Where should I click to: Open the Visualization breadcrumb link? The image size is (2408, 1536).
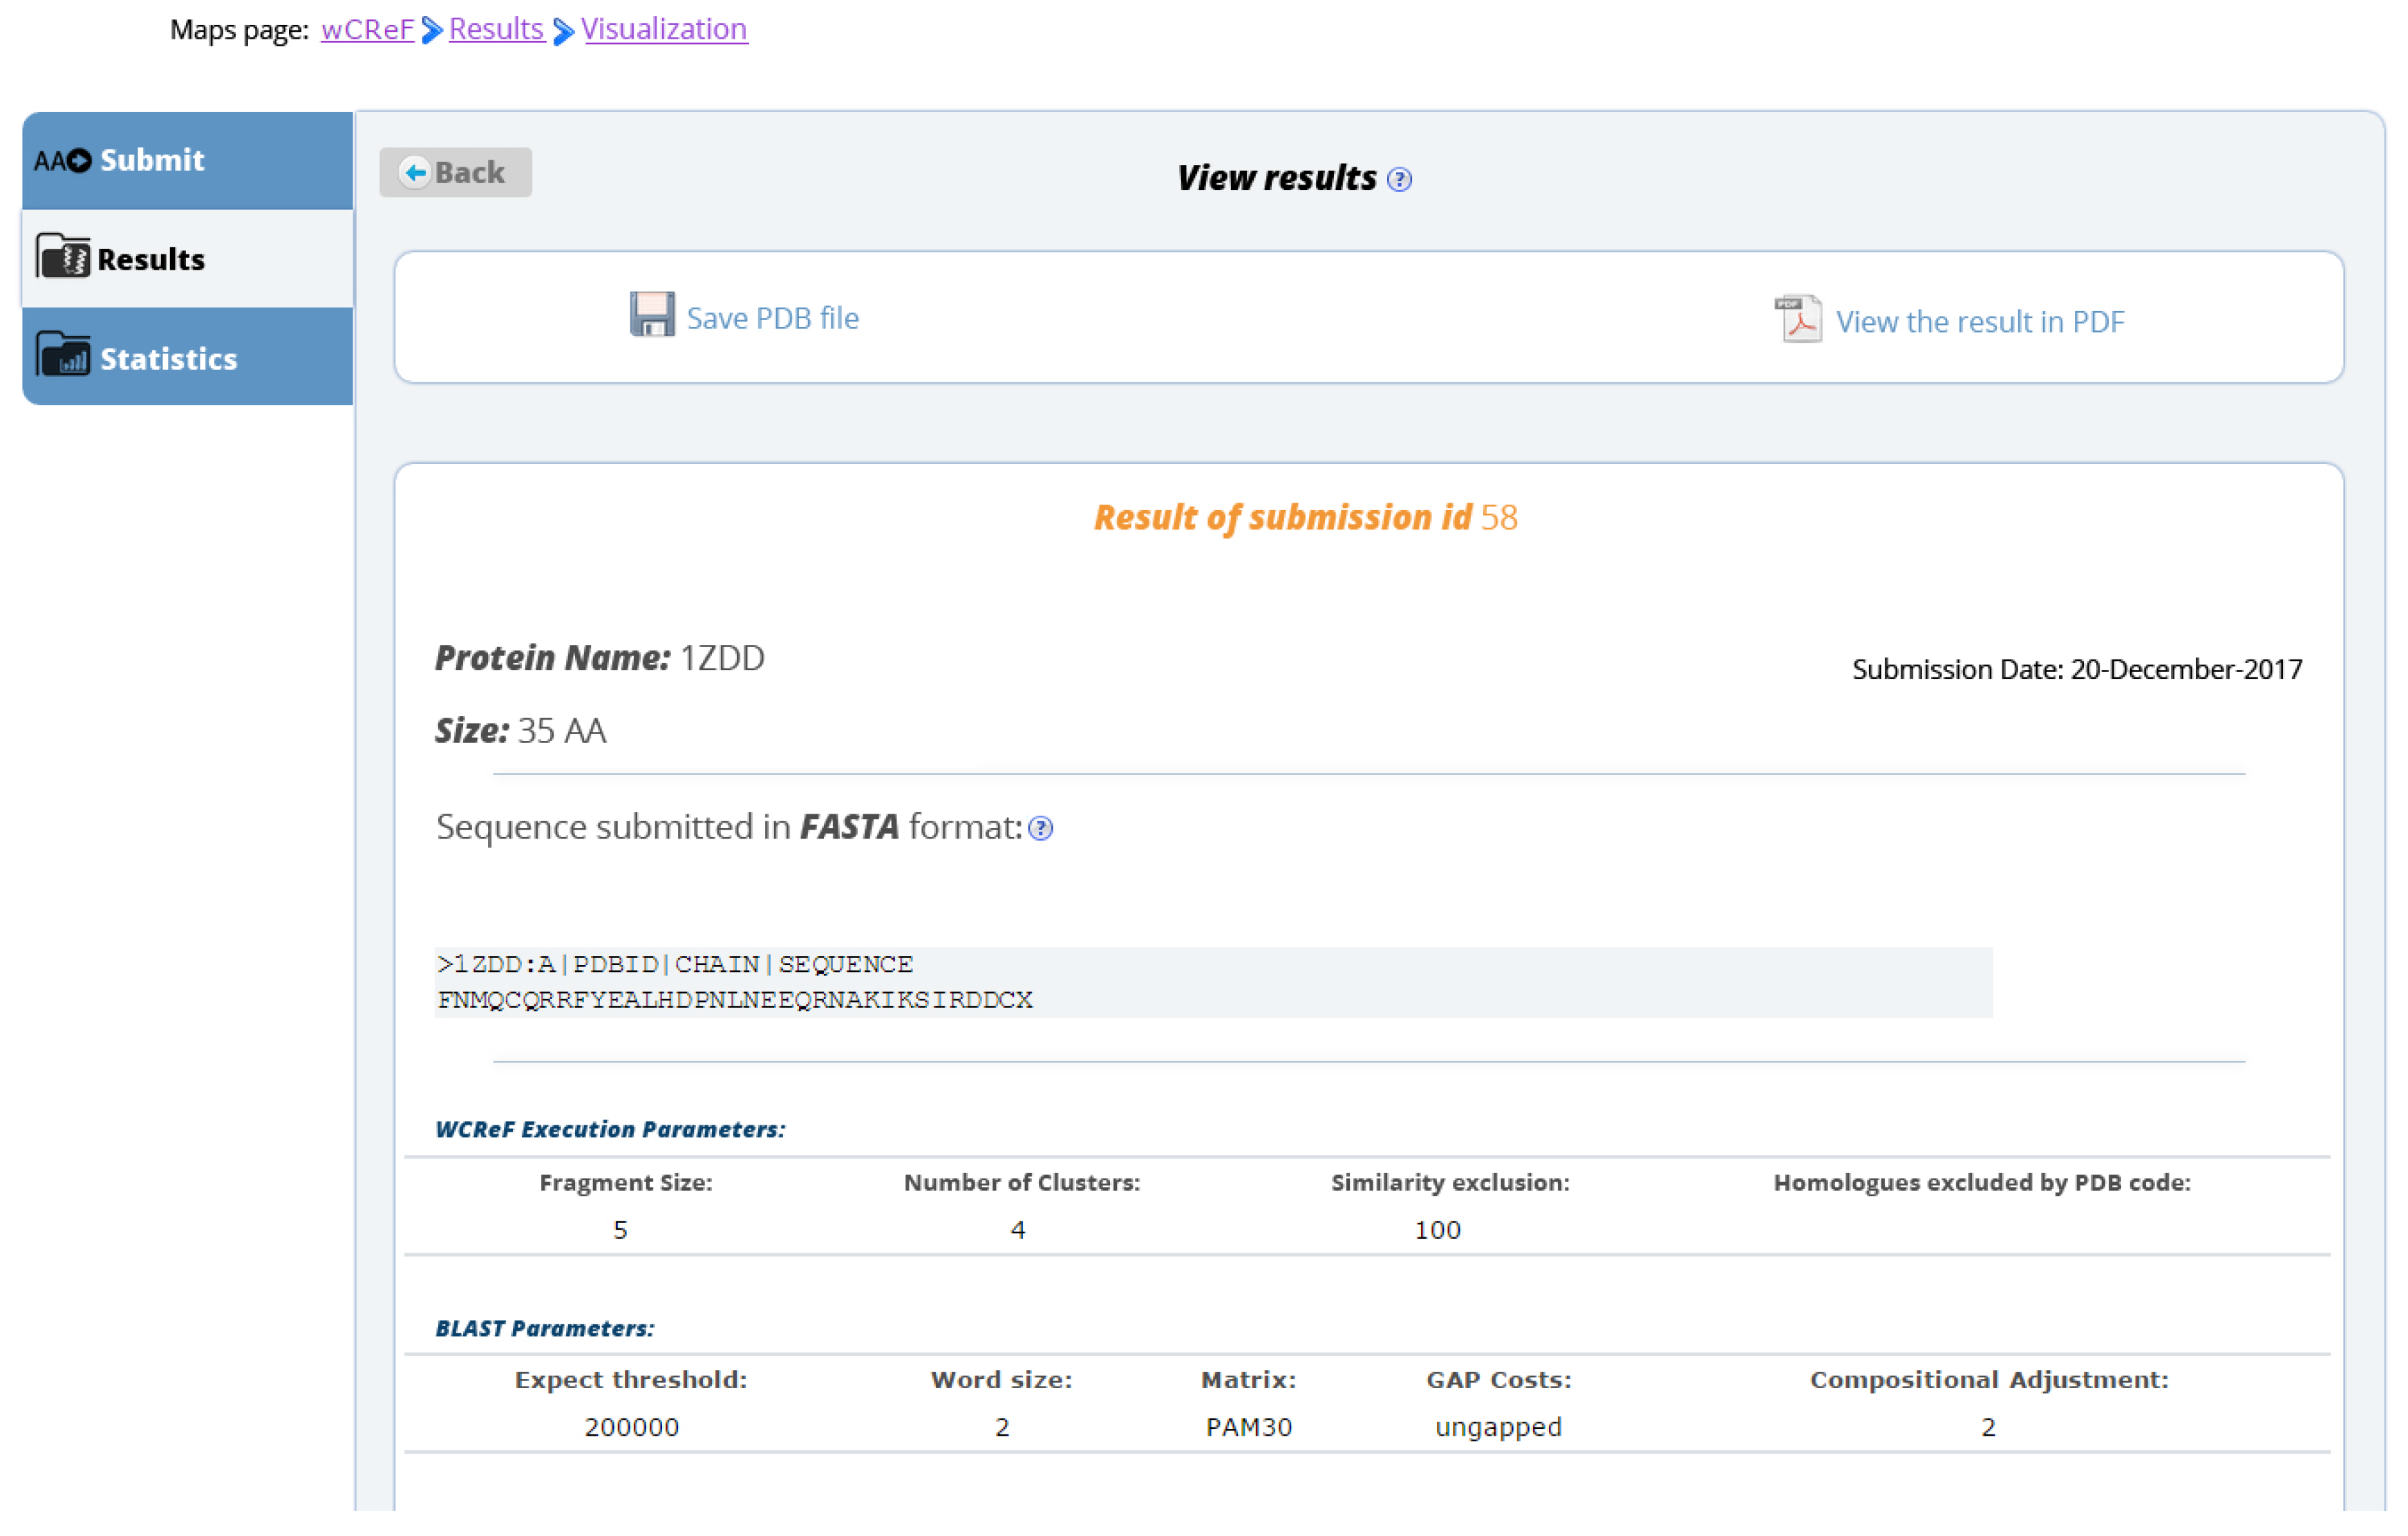click(x=664, y=29)
